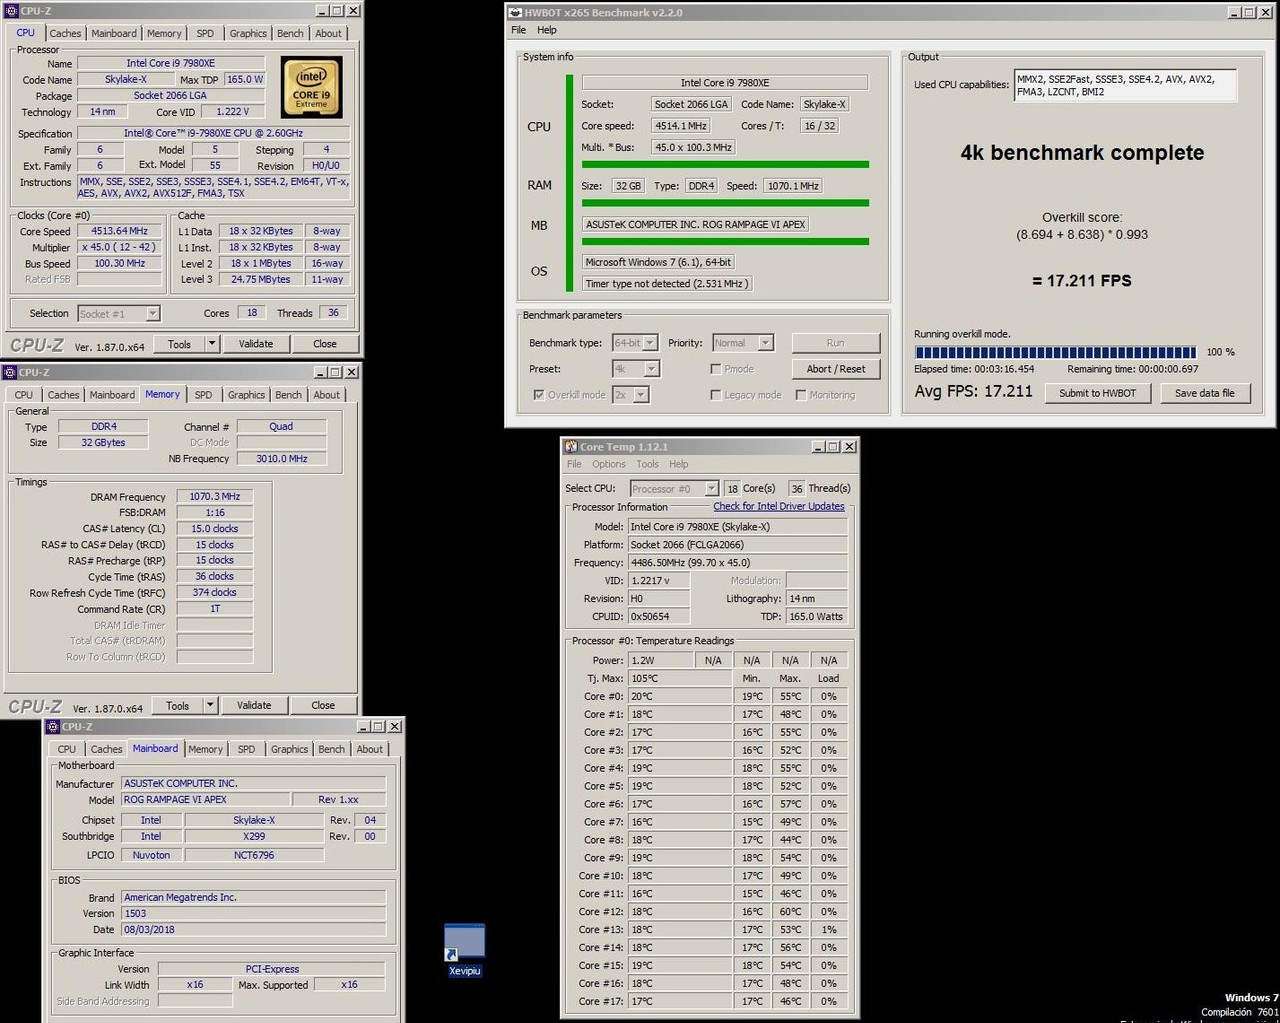Click Validate in the CPU-Z Memory window

coord(254,705)
